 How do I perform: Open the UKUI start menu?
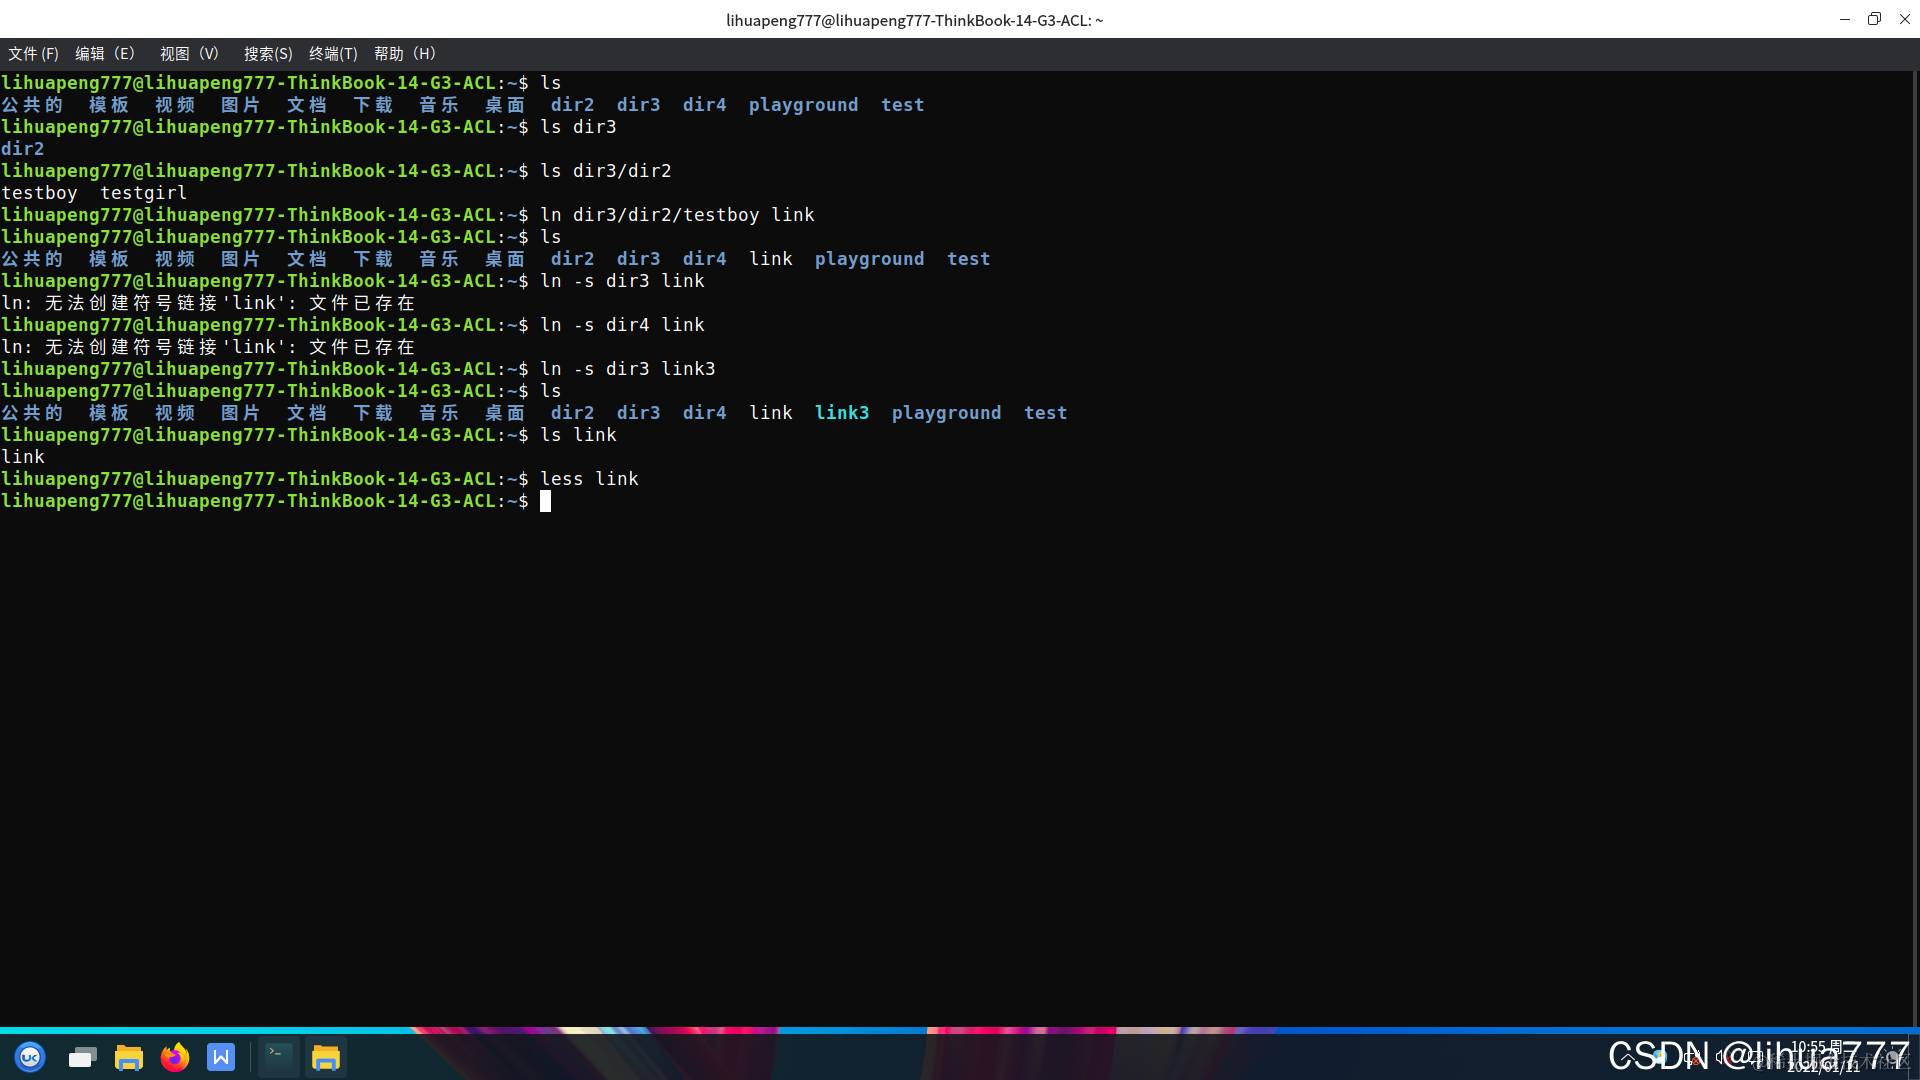click(x=30, y=1057)
